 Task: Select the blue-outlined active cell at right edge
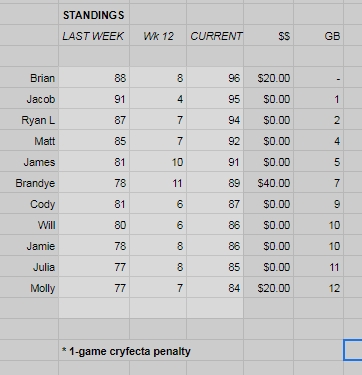coord(353,350)
